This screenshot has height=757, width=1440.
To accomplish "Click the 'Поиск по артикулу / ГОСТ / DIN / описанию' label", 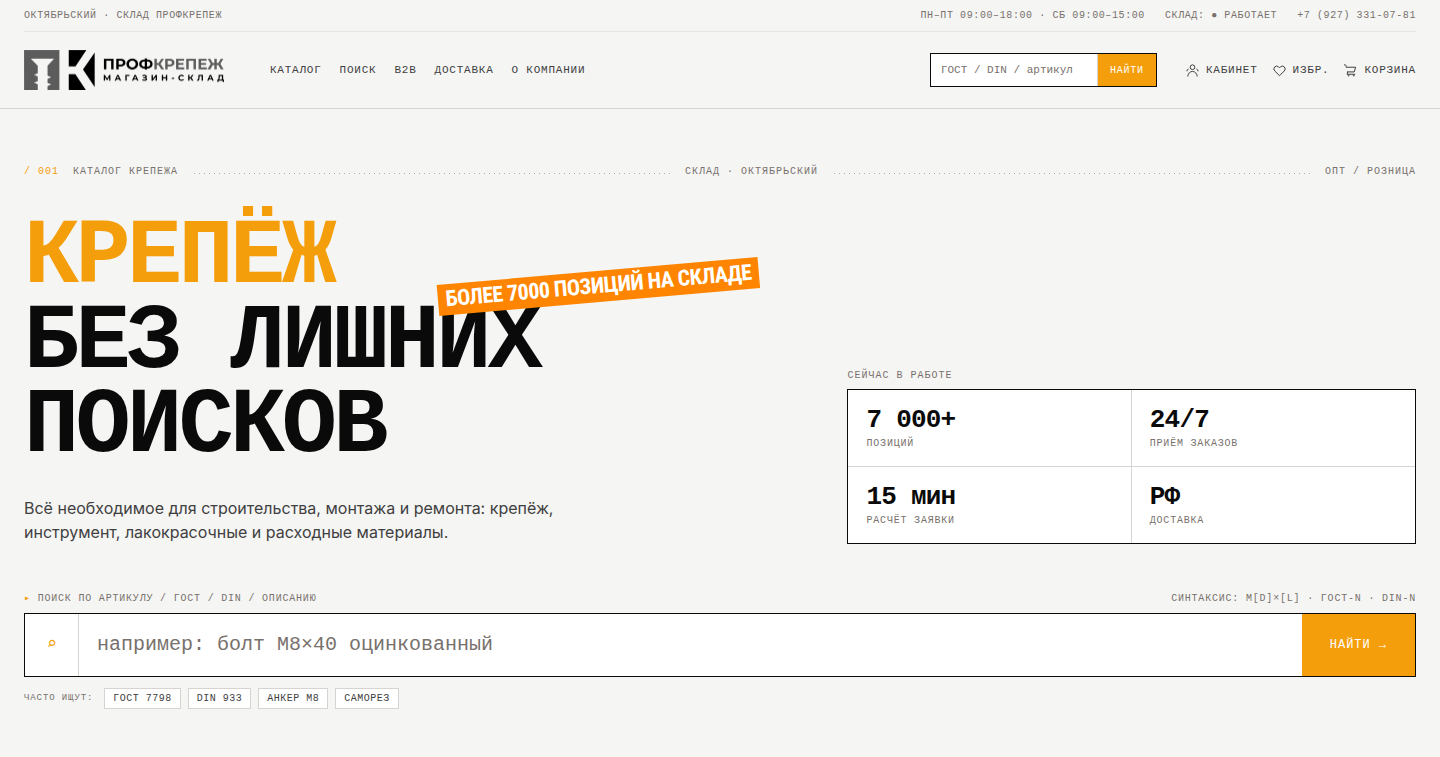I will click(x=177, y=598).
